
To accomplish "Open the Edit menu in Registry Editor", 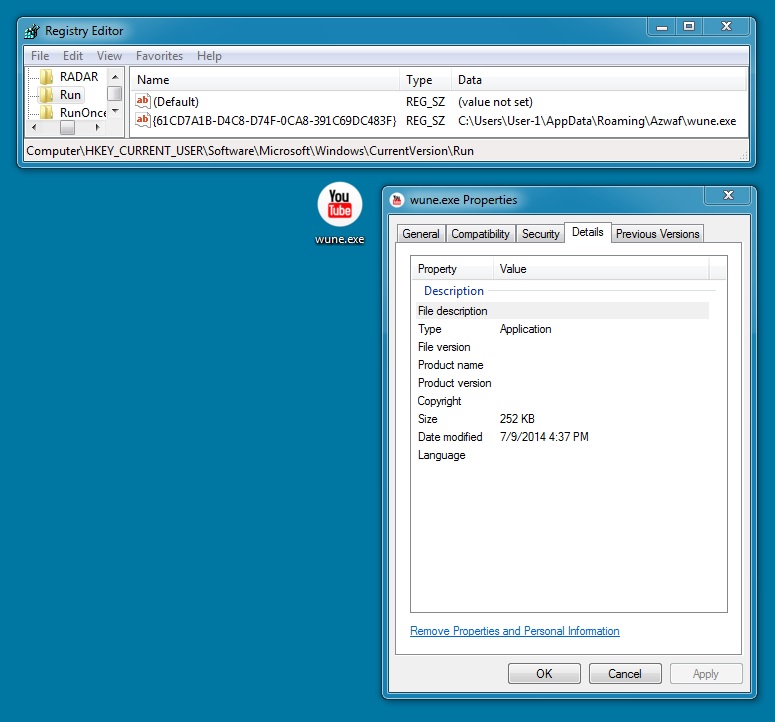I will [x=73, y=56].
